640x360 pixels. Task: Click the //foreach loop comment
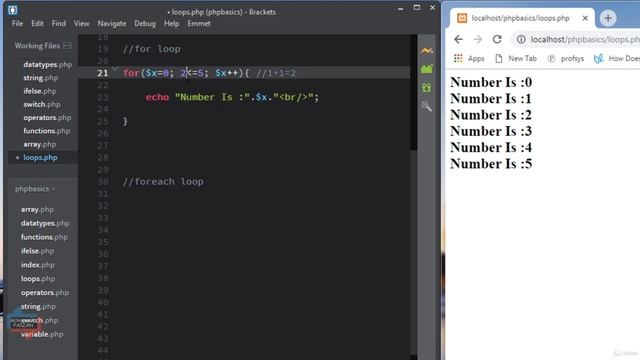(x=163, y=182)
